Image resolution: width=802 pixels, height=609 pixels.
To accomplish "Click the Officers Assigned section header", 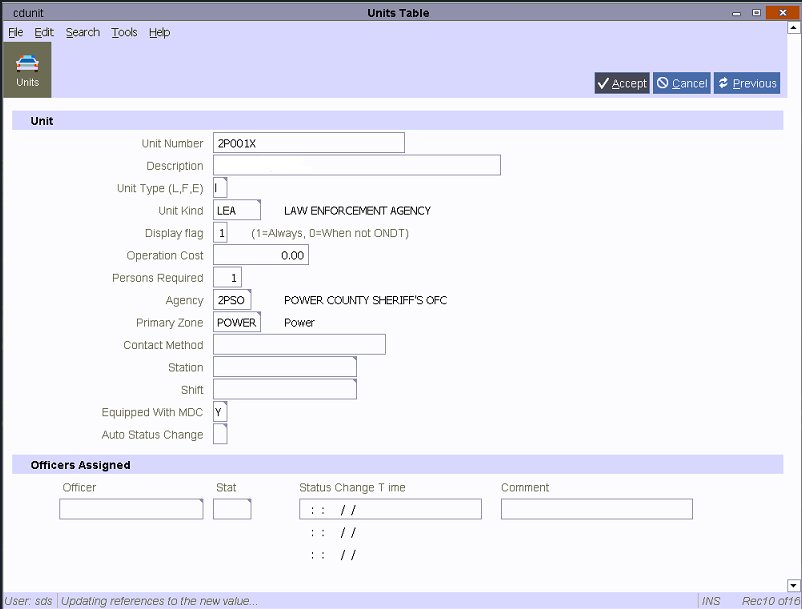I will [x=397, y=465].
